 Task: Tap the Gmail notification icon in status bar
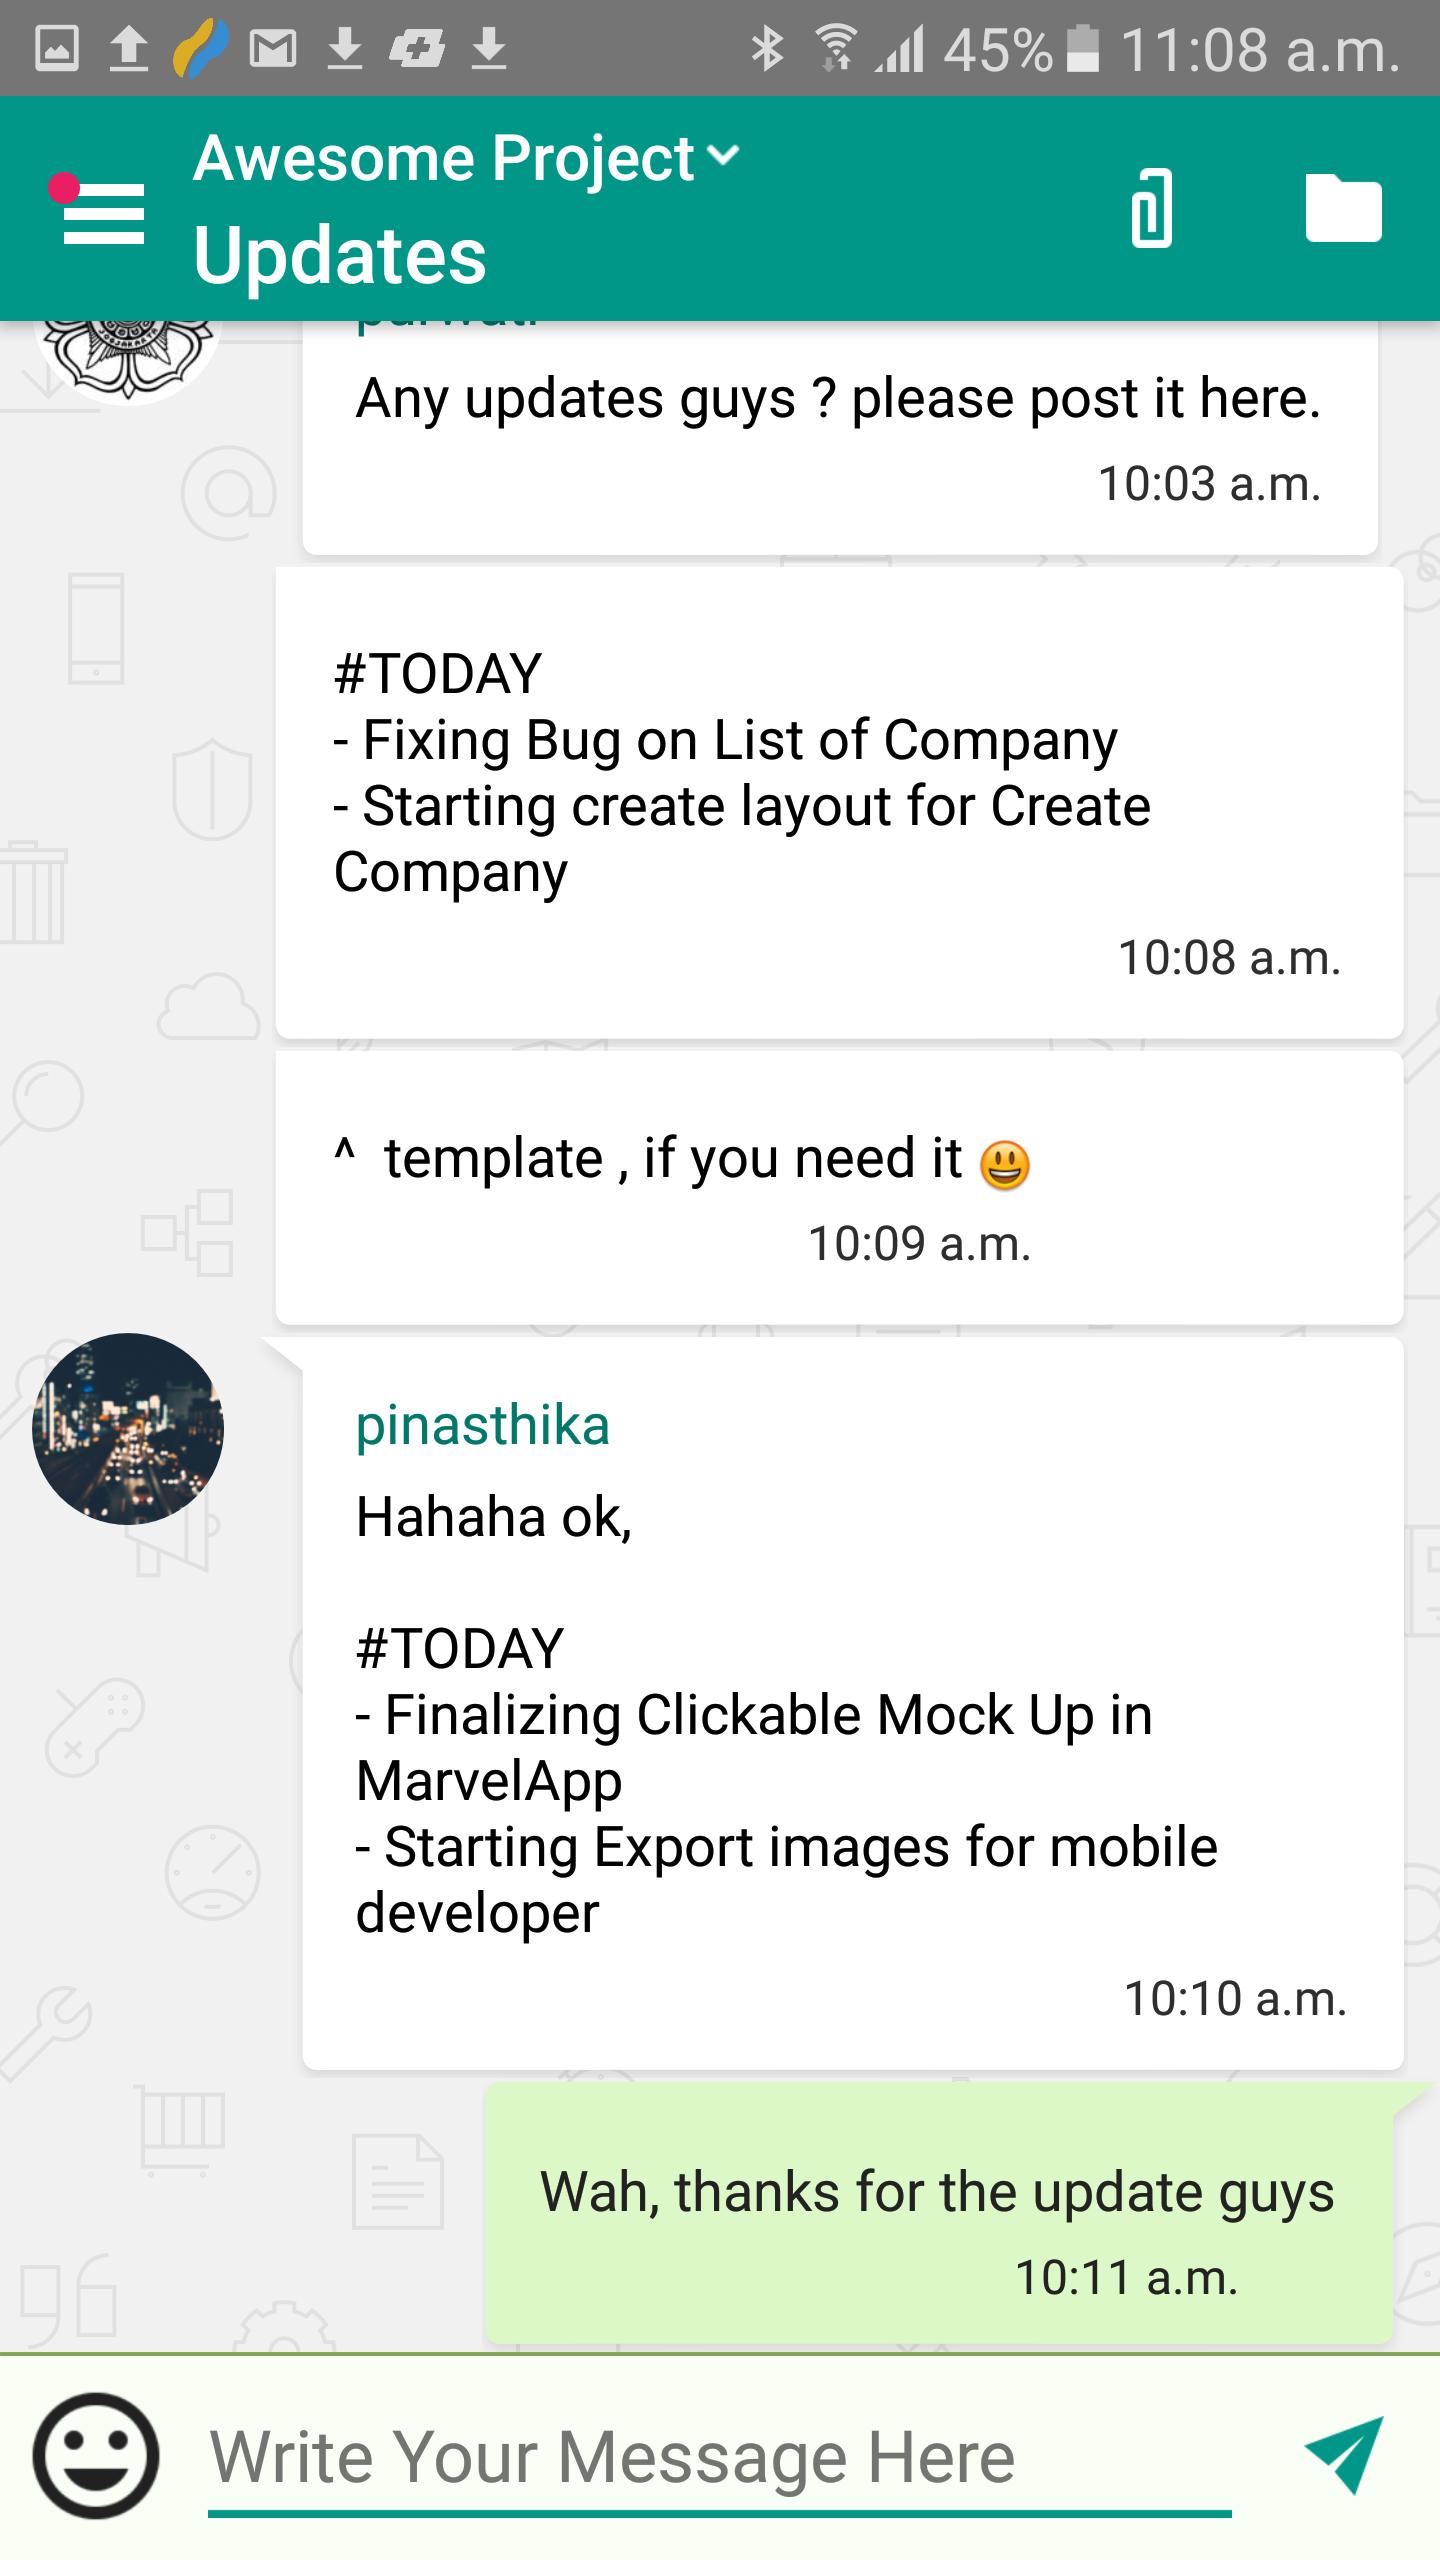point(272,48)
